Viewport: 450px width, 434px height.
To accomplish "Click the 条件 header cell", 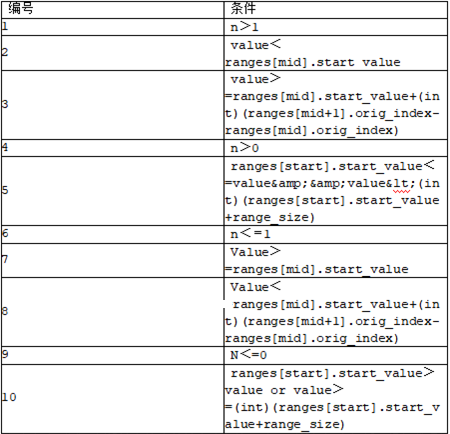I will [x=336, y=9].
